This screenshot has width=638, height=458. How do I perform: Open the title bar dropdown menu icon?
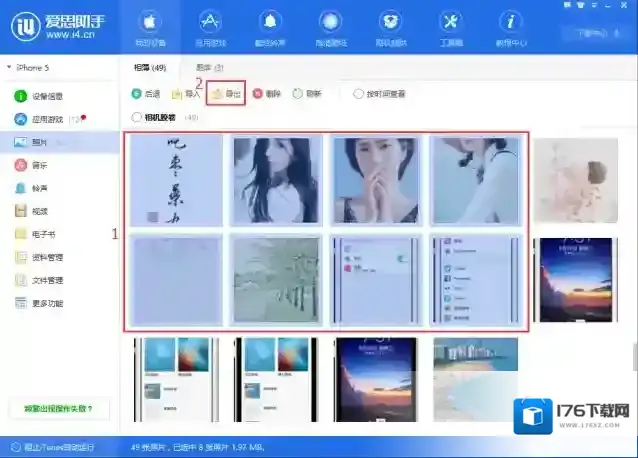[x=594, y=5]
